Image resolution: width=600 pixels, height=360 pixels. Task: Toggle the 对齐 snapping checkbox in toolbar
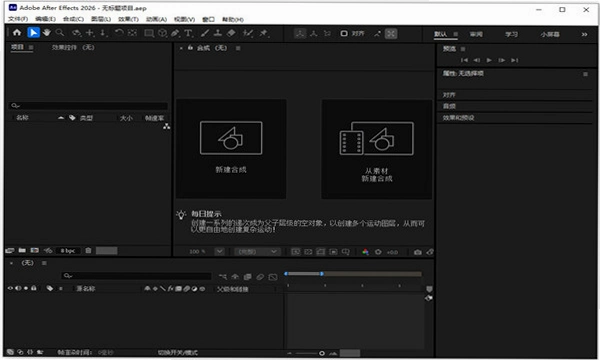344,34
